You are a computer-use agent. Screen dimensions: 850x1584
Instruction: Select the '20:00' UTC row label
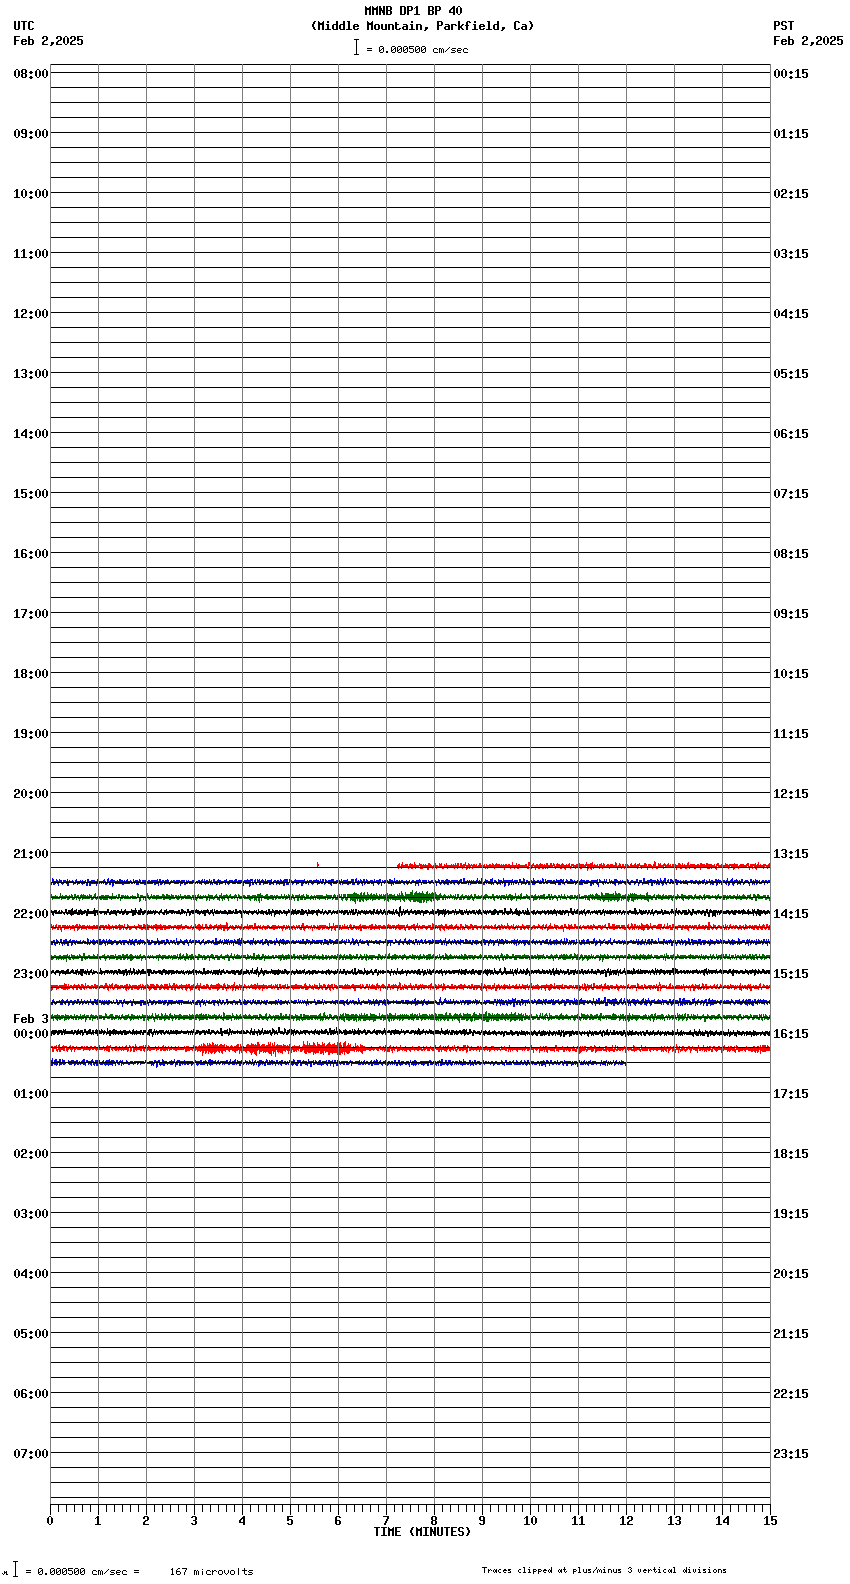(30, 794)
